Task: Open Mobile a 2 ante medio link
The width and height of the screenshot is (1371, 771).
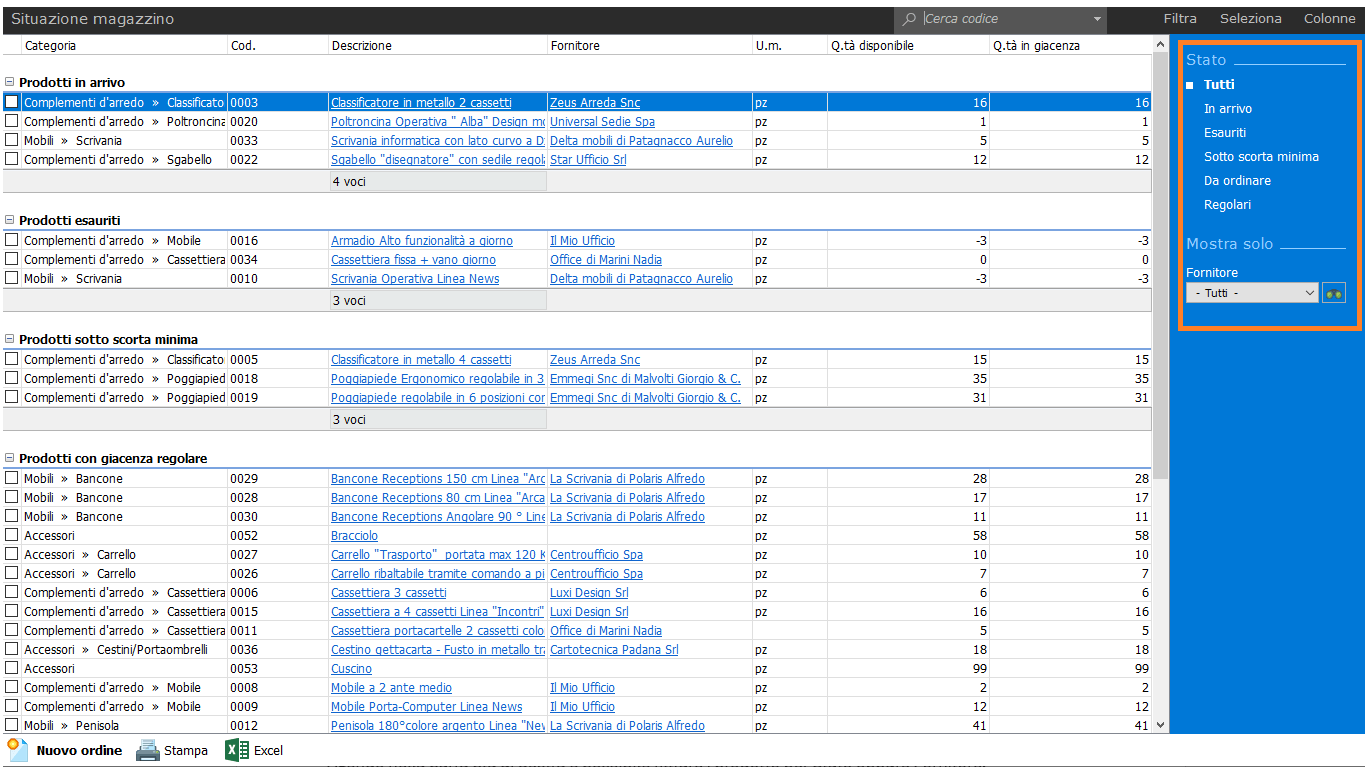Action: pyautogui.click(x=391, y=688)
